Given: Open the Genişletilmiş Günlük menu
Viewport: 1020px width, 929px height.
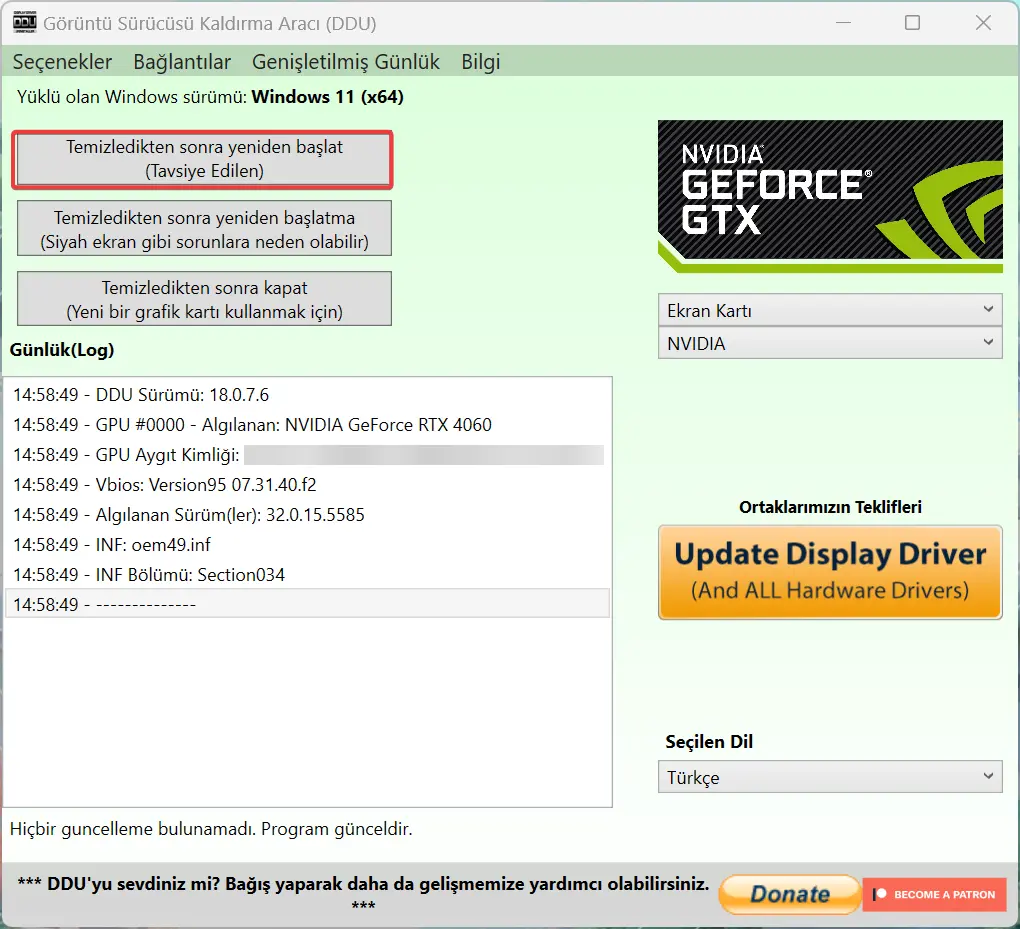Looking at the screenshot, I should 345,62.
